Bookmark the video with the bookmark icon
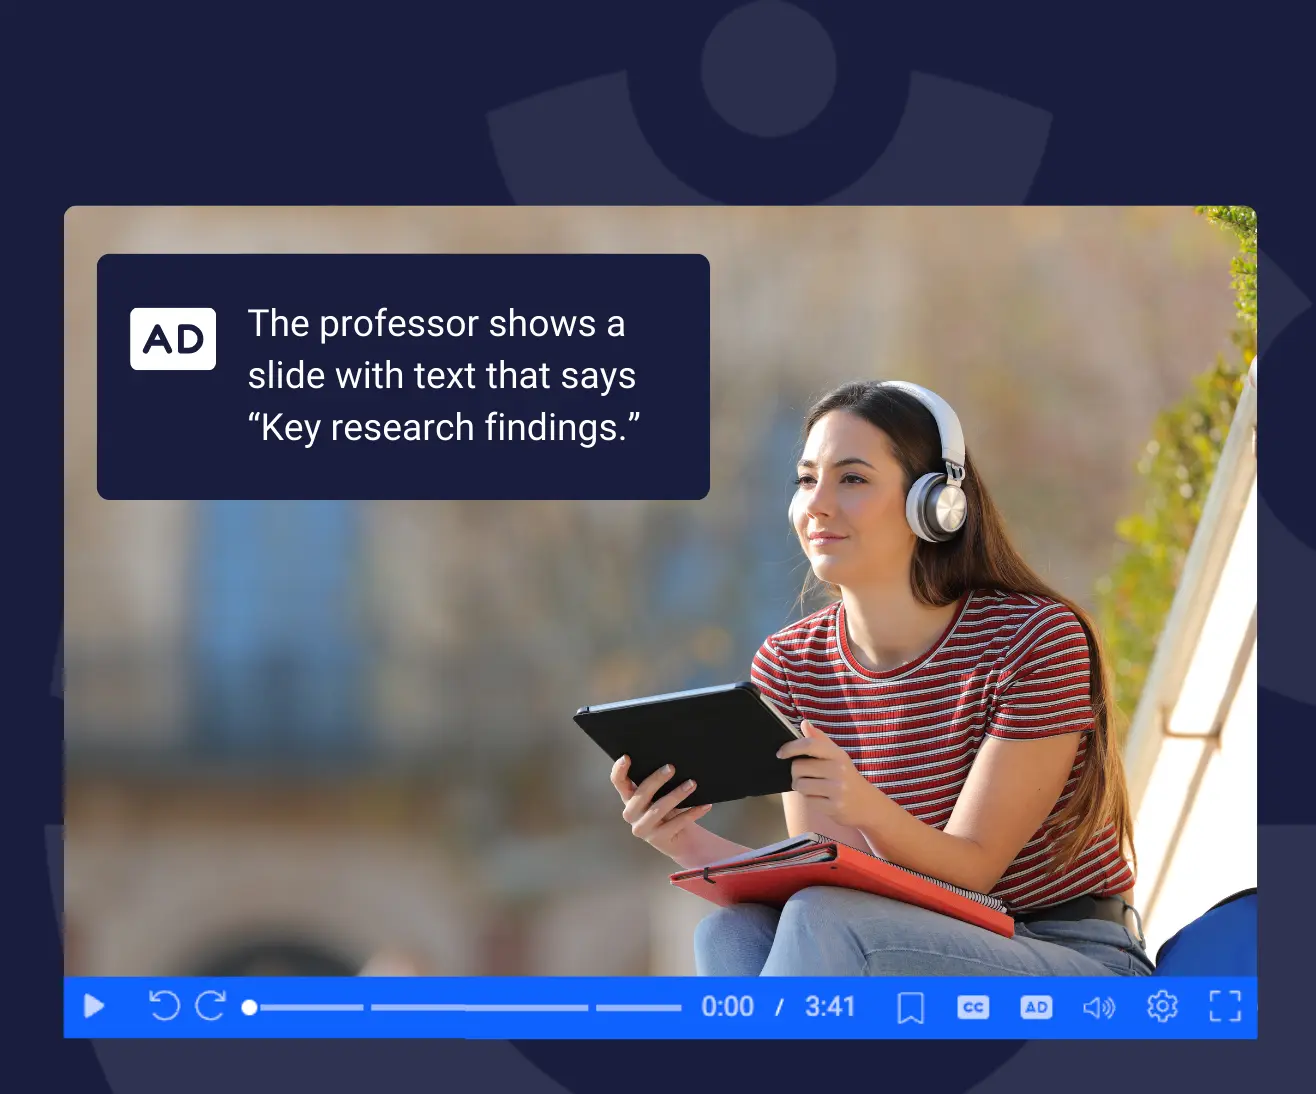Viewport: 1316px width, 1094px height. [x=910, y=1007]
